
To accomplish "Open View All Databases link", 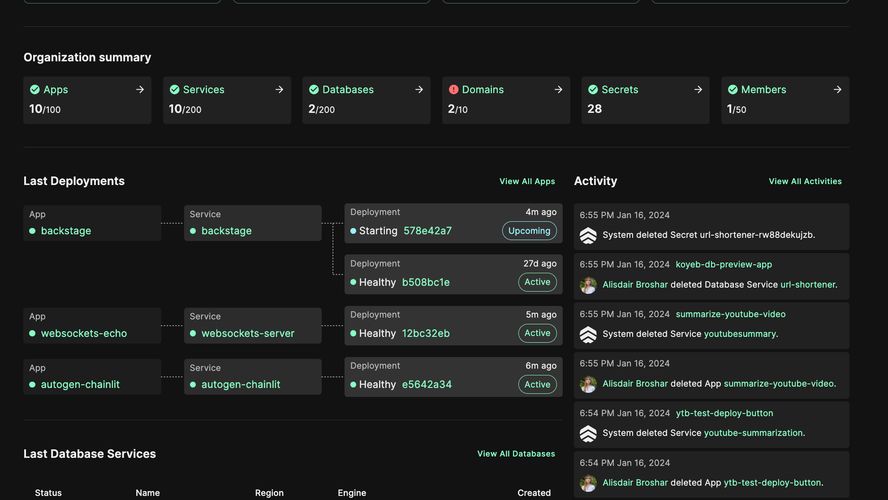I will pos(516,454).
